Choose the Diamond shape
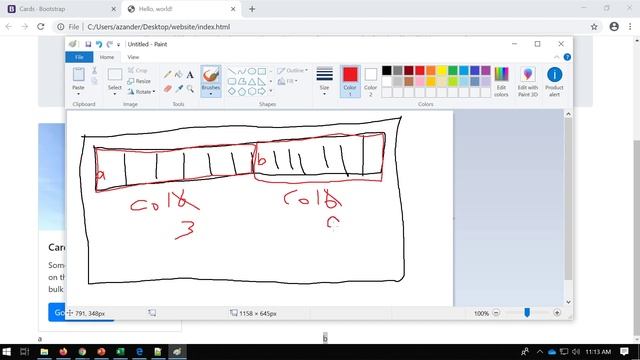This screenshot has height=360, width=640. (x=232, y=91)
